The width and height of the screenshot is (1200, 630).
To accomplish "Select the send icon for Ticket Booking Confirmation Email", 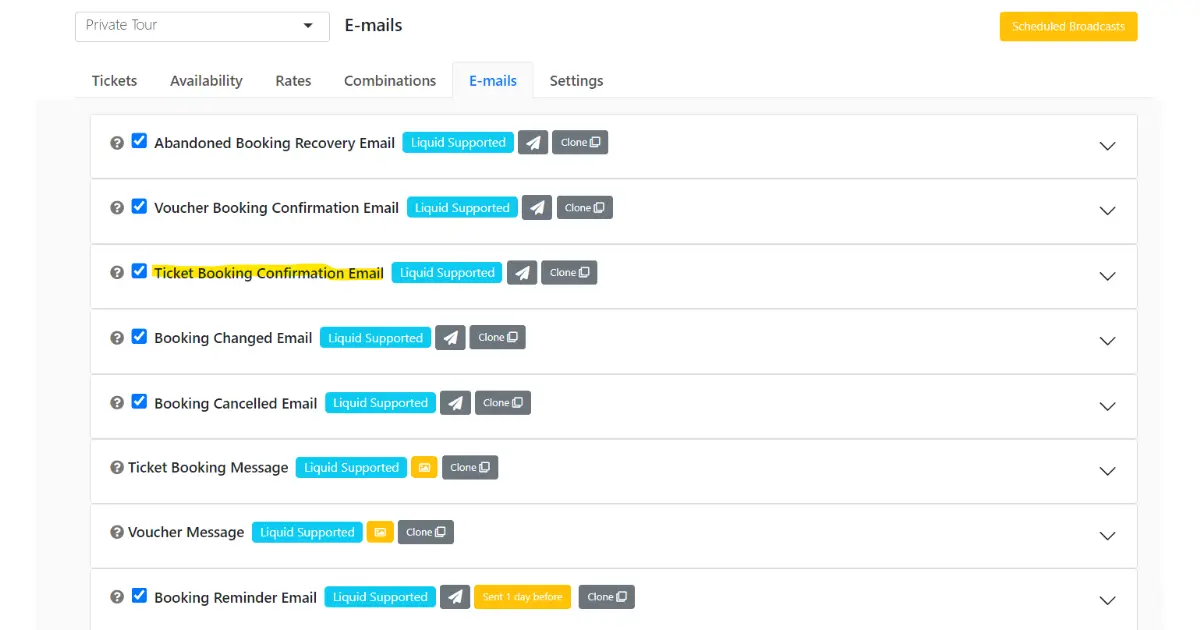I will (522, 272).
